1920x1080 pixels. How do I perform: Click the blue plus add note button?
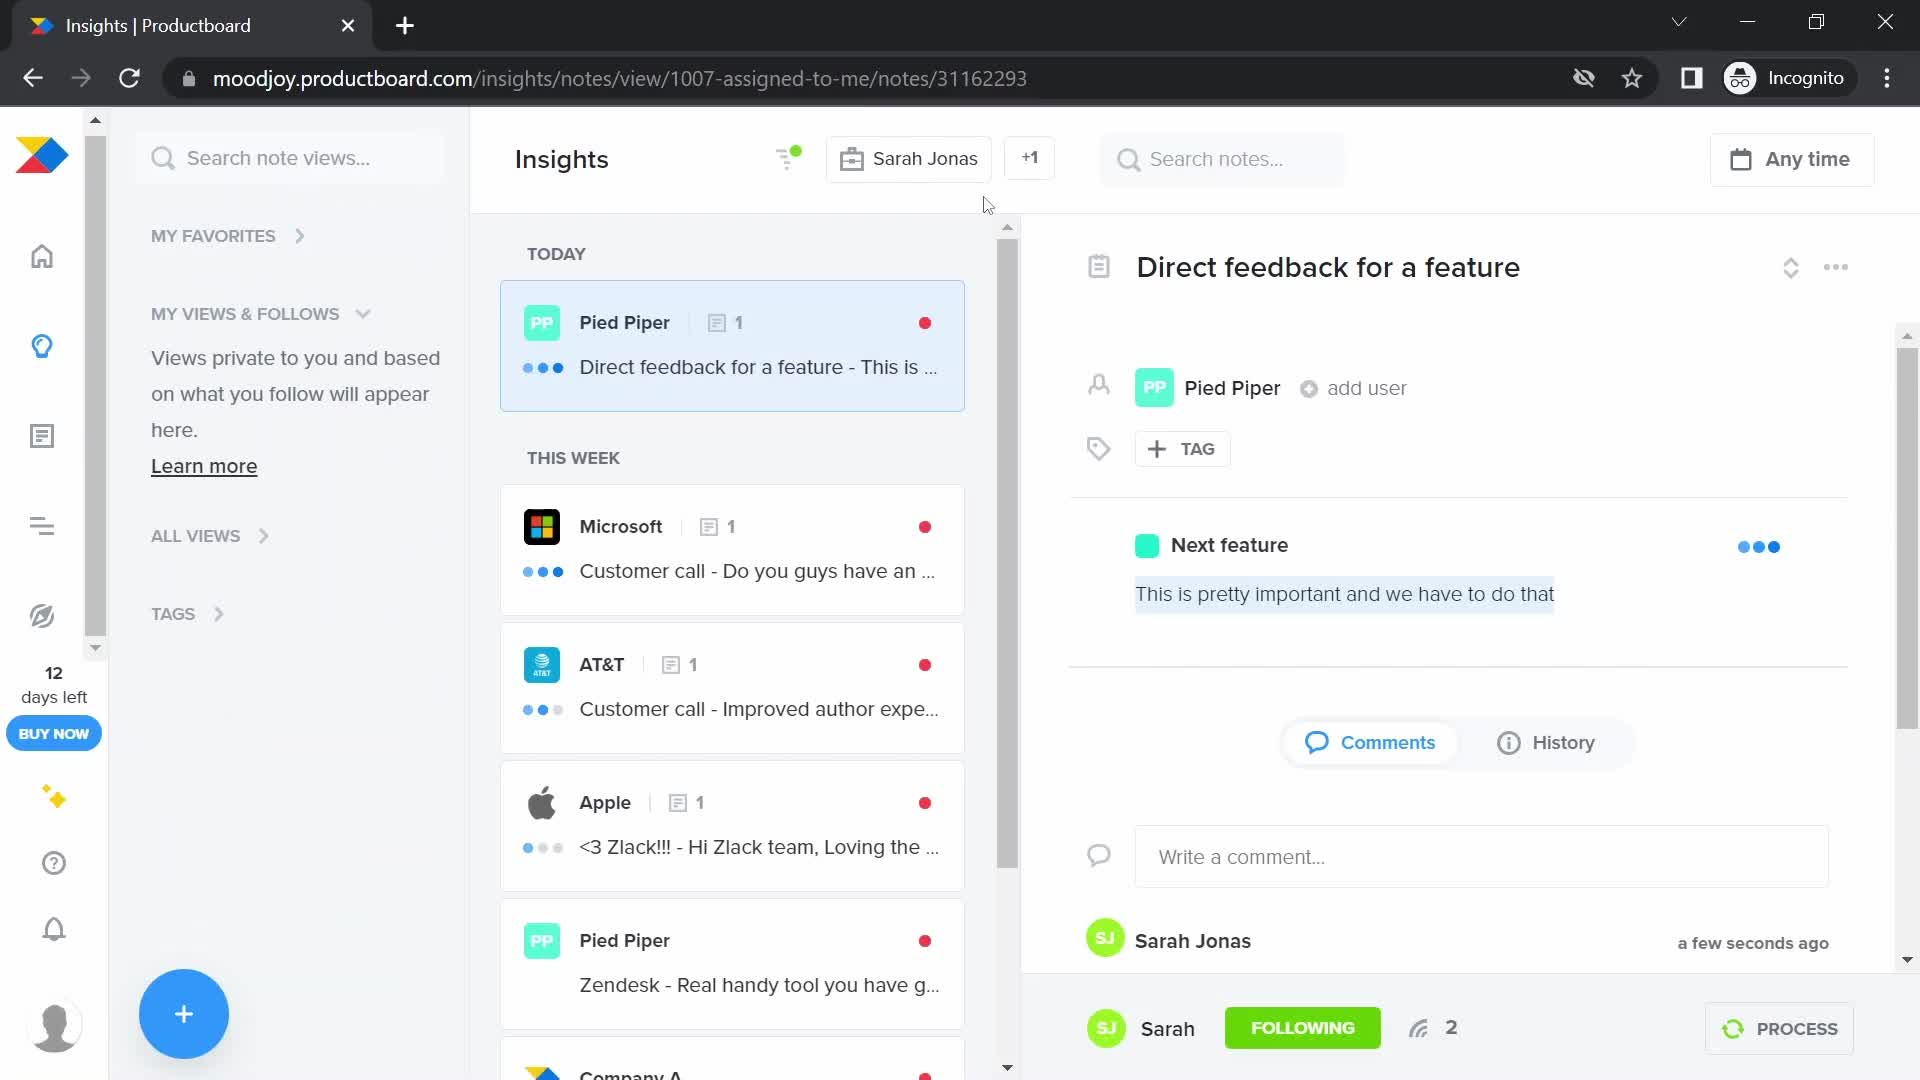pyautogui.click(x=184, y=1014)
